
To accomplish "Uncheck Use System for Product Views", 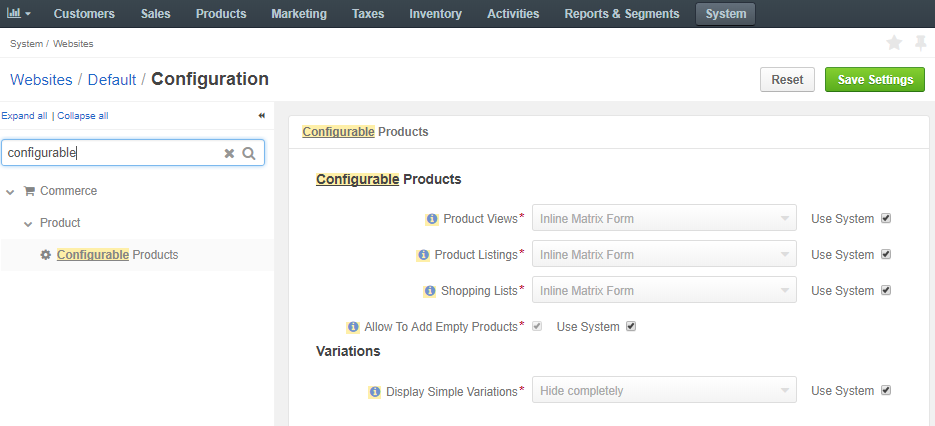I will [886, 218].
